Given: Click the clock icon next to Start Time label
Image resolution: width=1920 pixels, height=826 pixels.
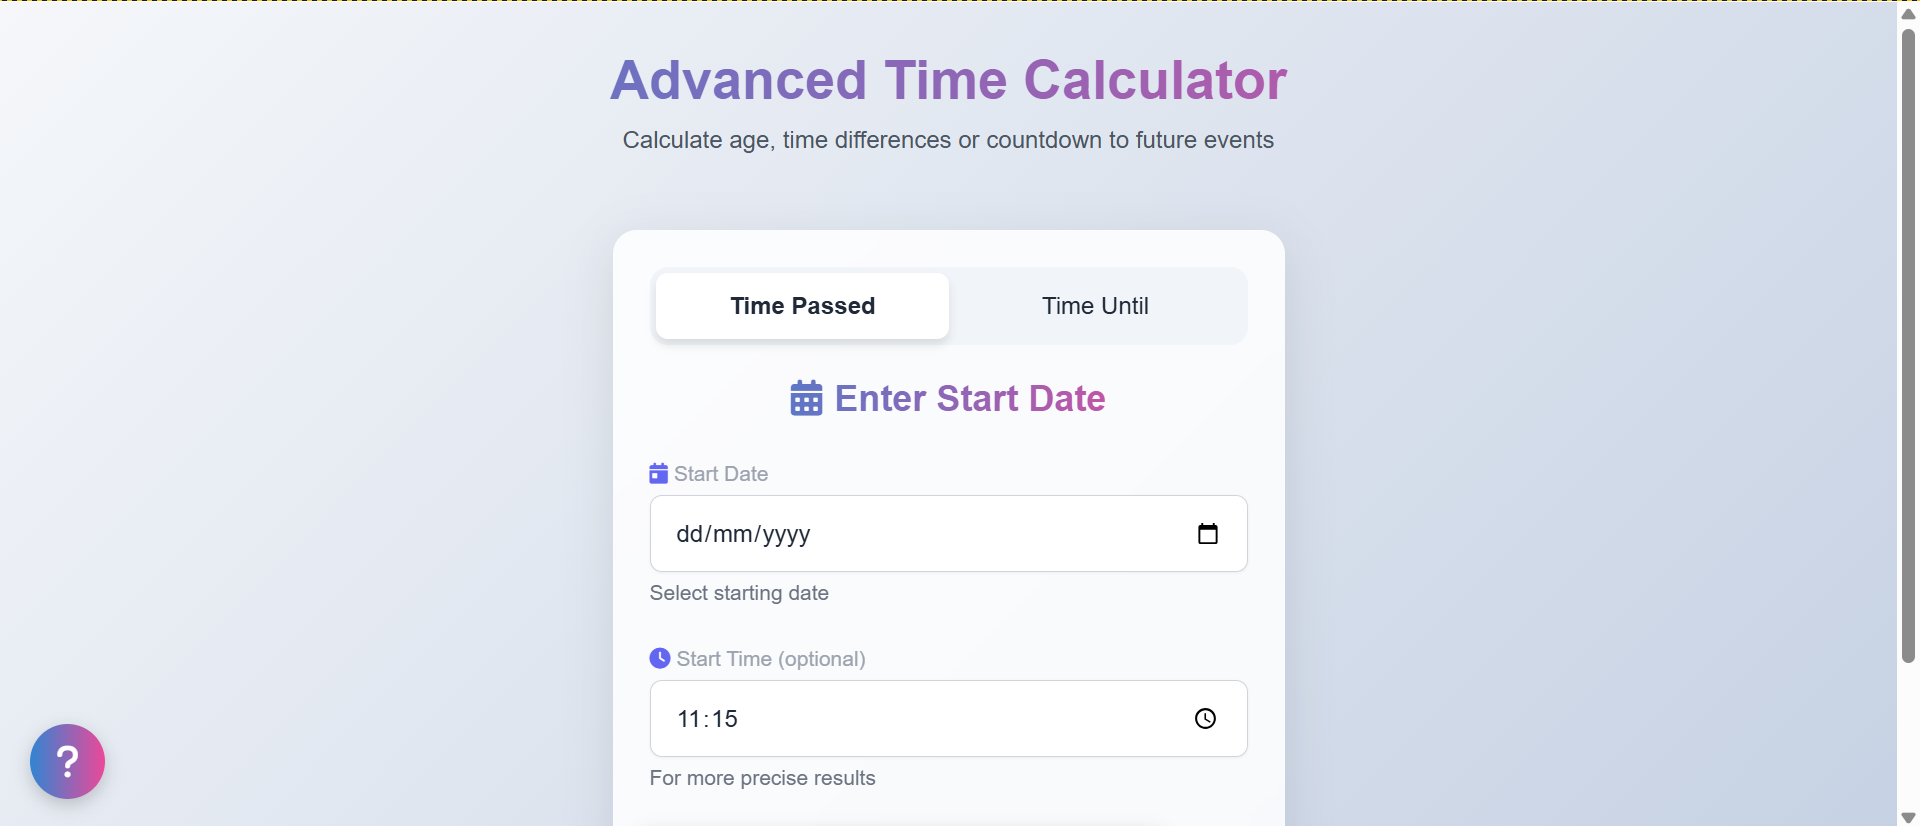Looking at the screenshot, I should pyautogui.click(x=660, y=658).
